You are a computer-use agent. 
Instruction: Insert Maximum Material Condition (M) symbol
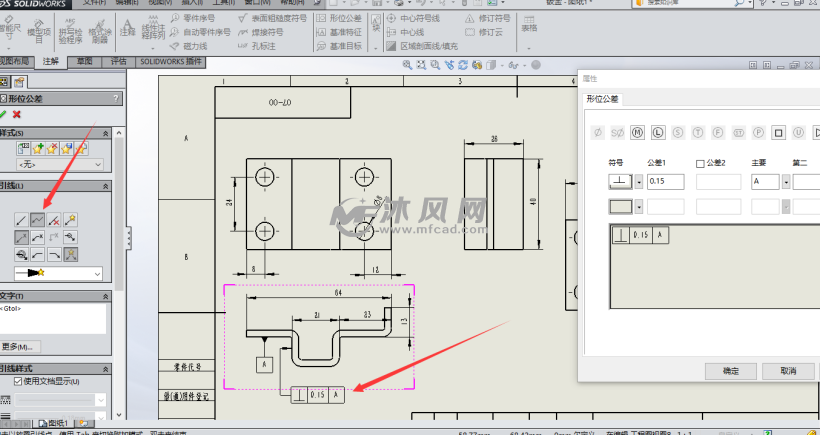(637, 133)
